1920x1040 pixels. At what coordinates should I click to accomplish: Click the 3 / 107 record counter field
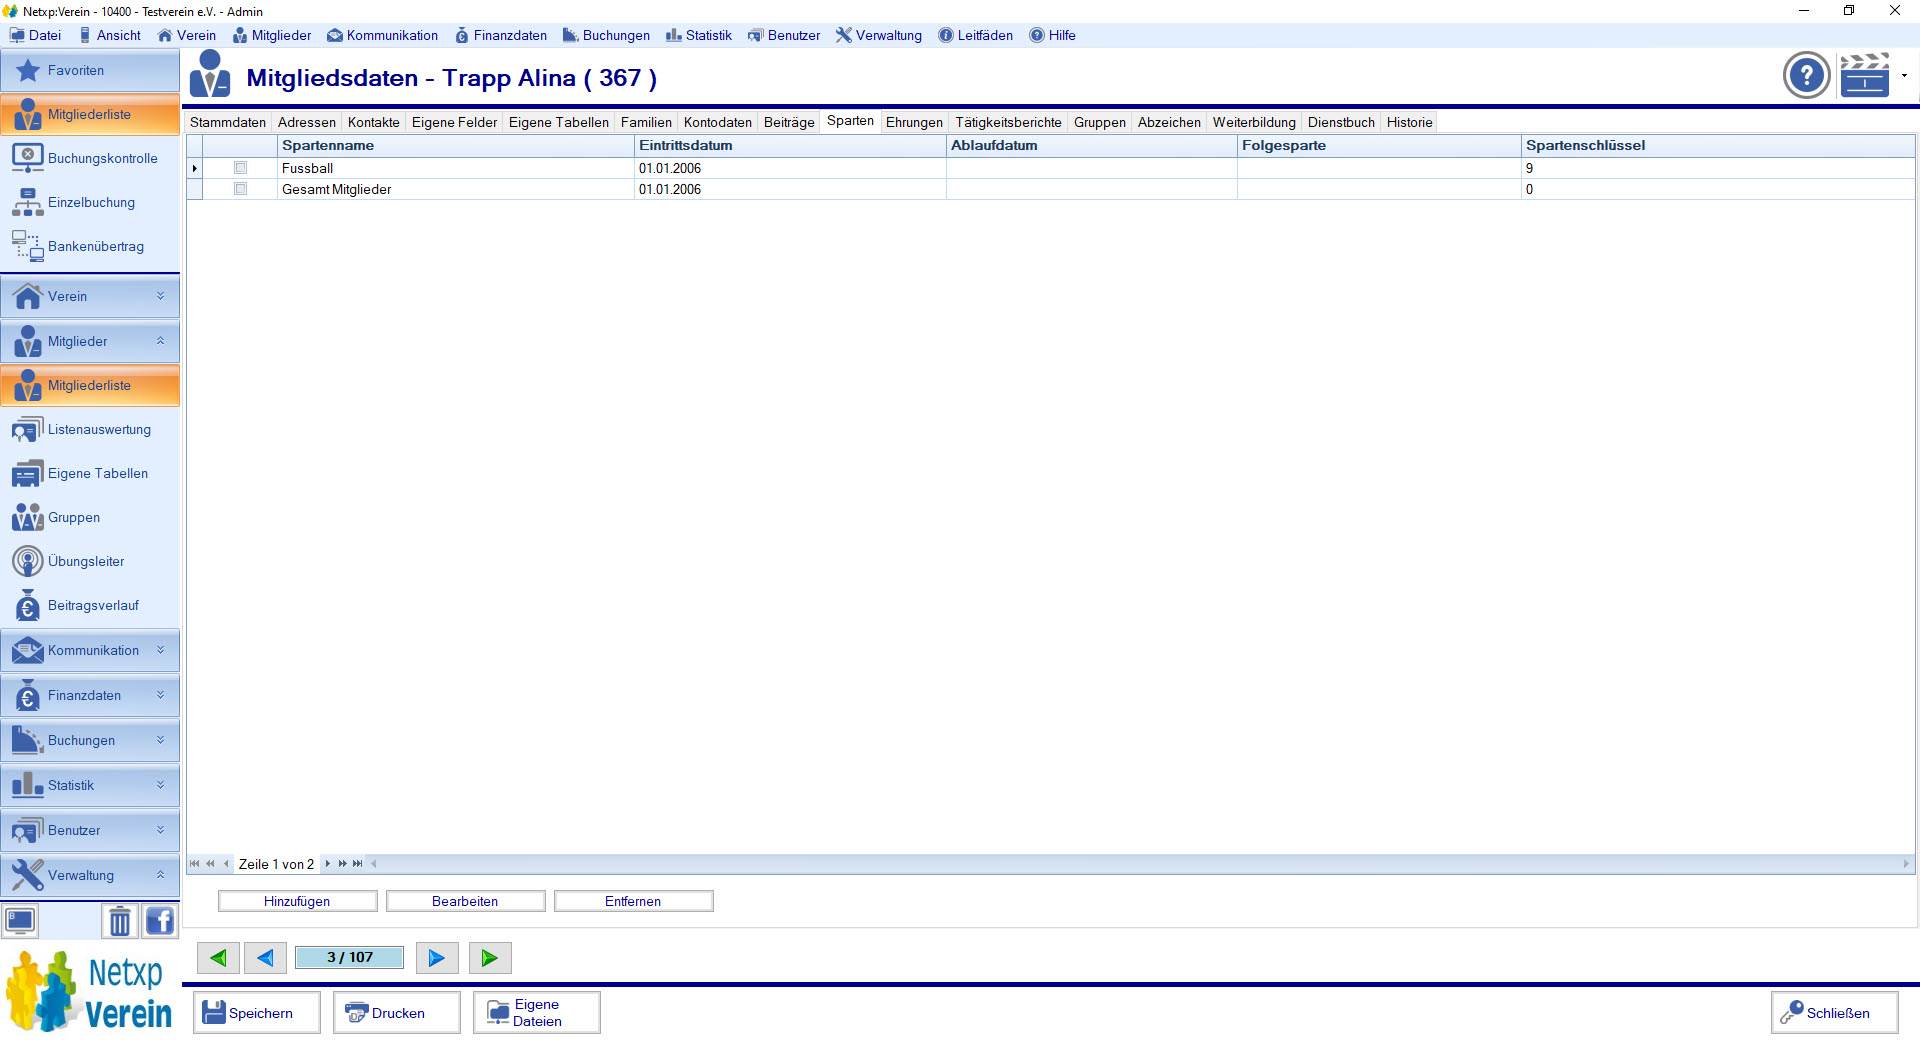pos(350,958)
